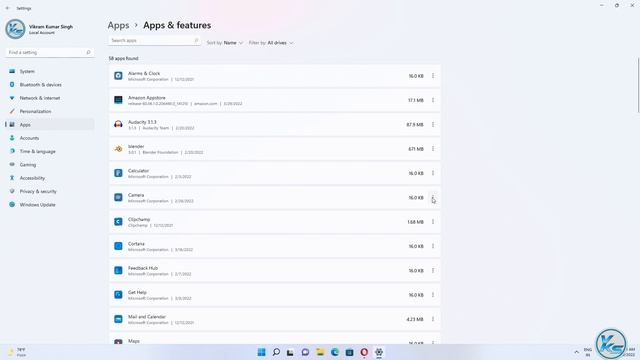The image size is (640, 360).
Task: Select System in the sidebar
Action: click(50, 71)
